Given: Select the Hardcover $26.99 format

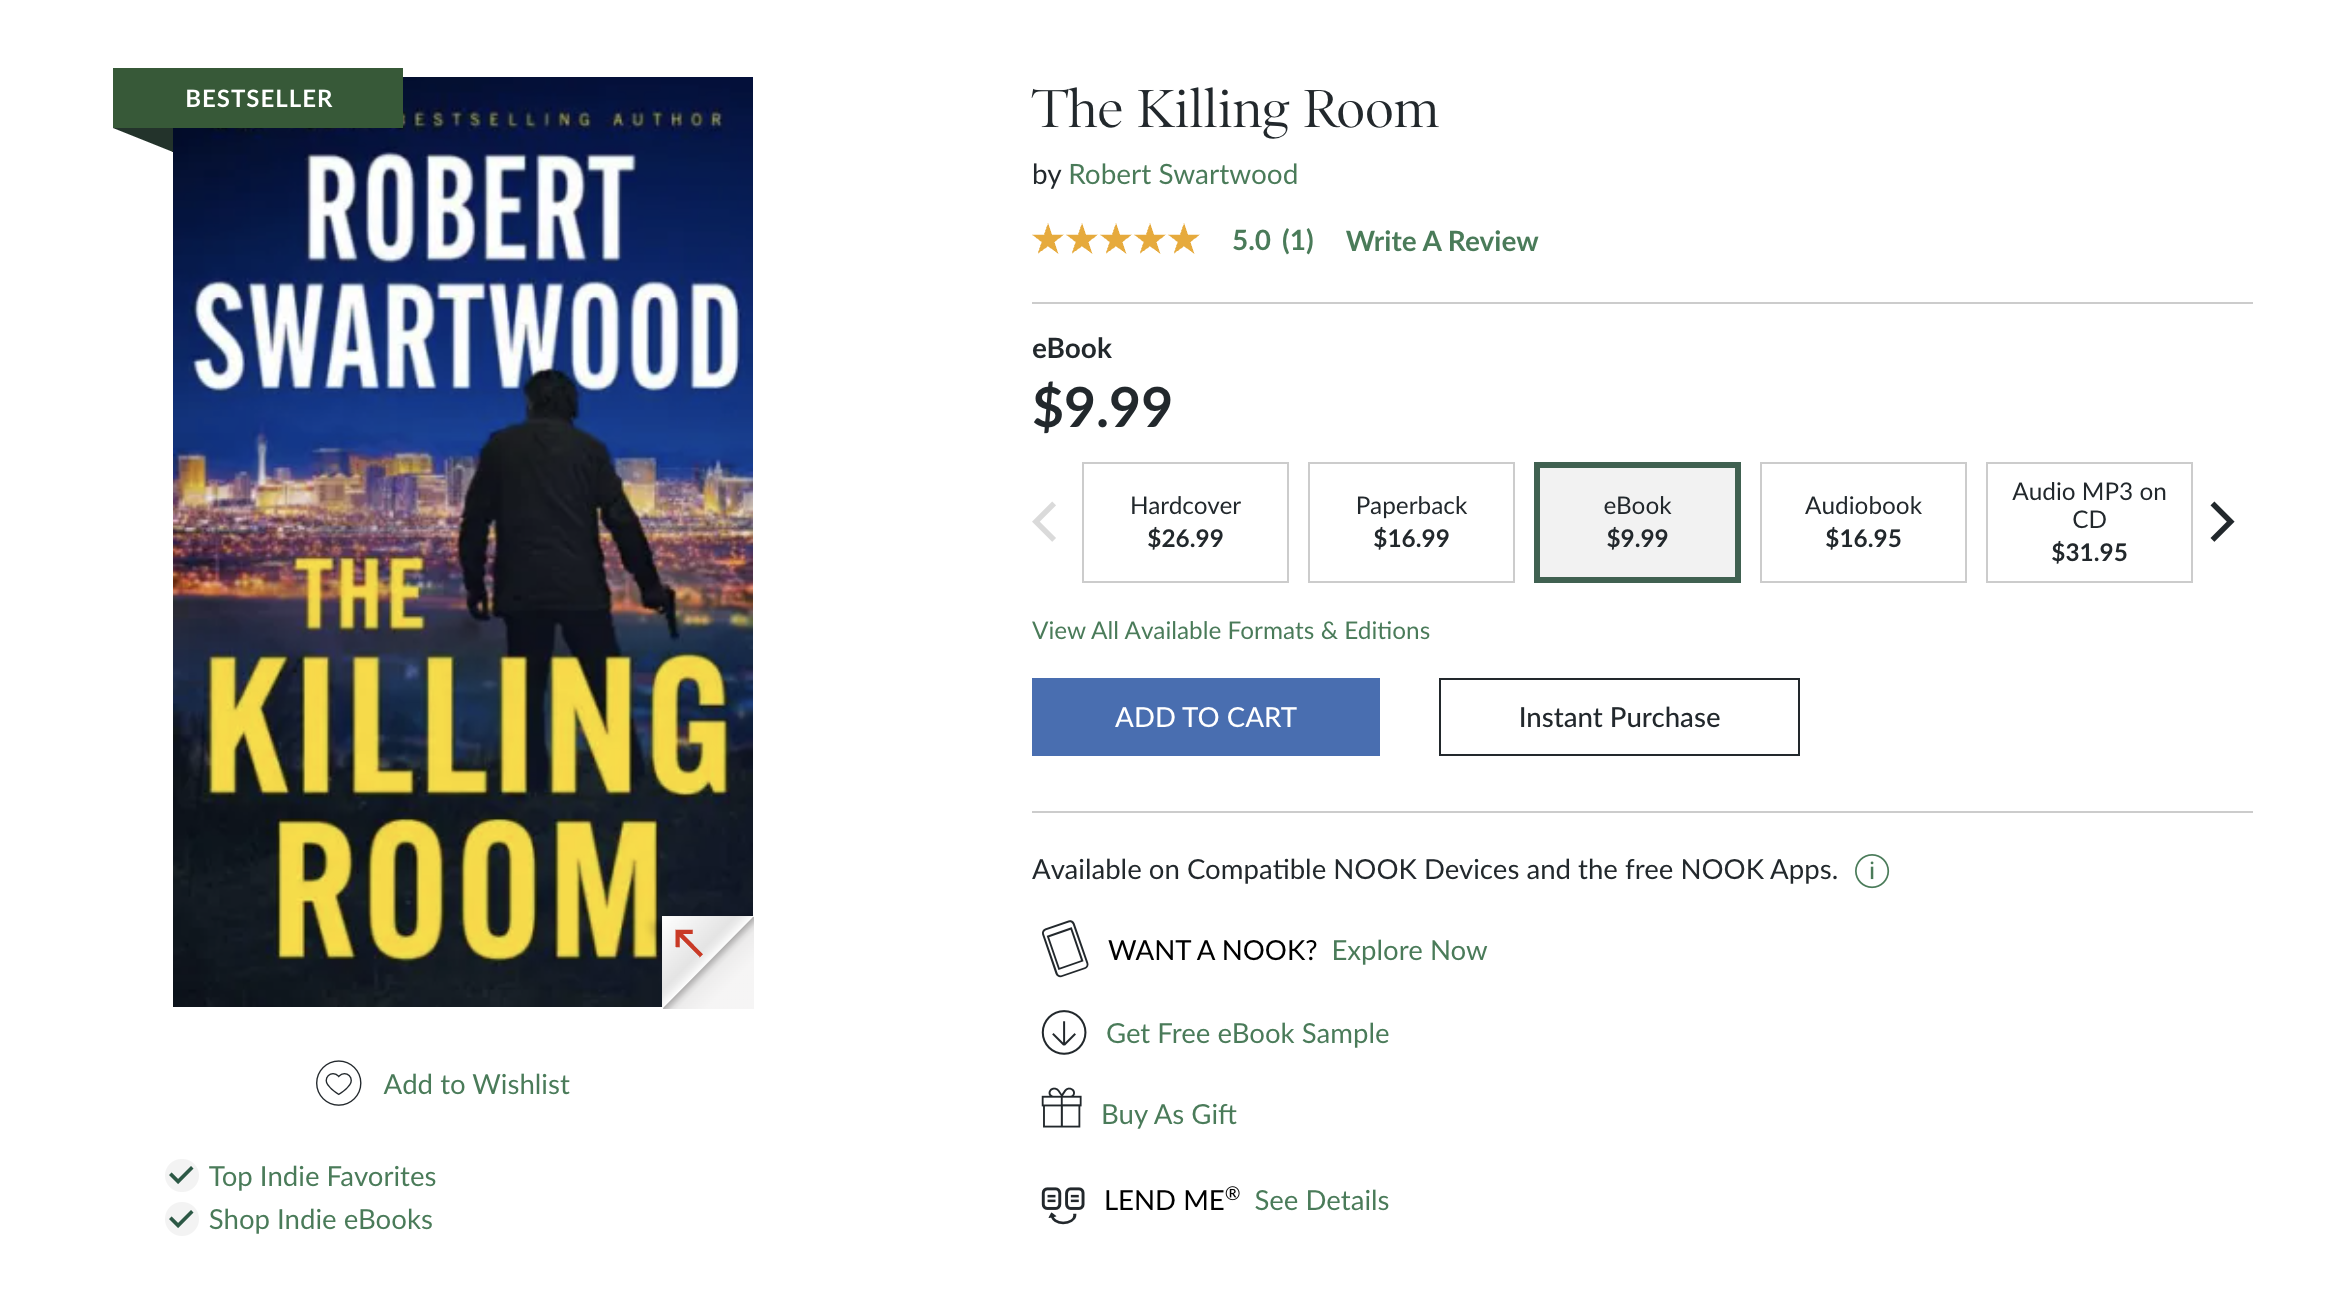Looking at the screenshot, I should tap(1185, 522).
